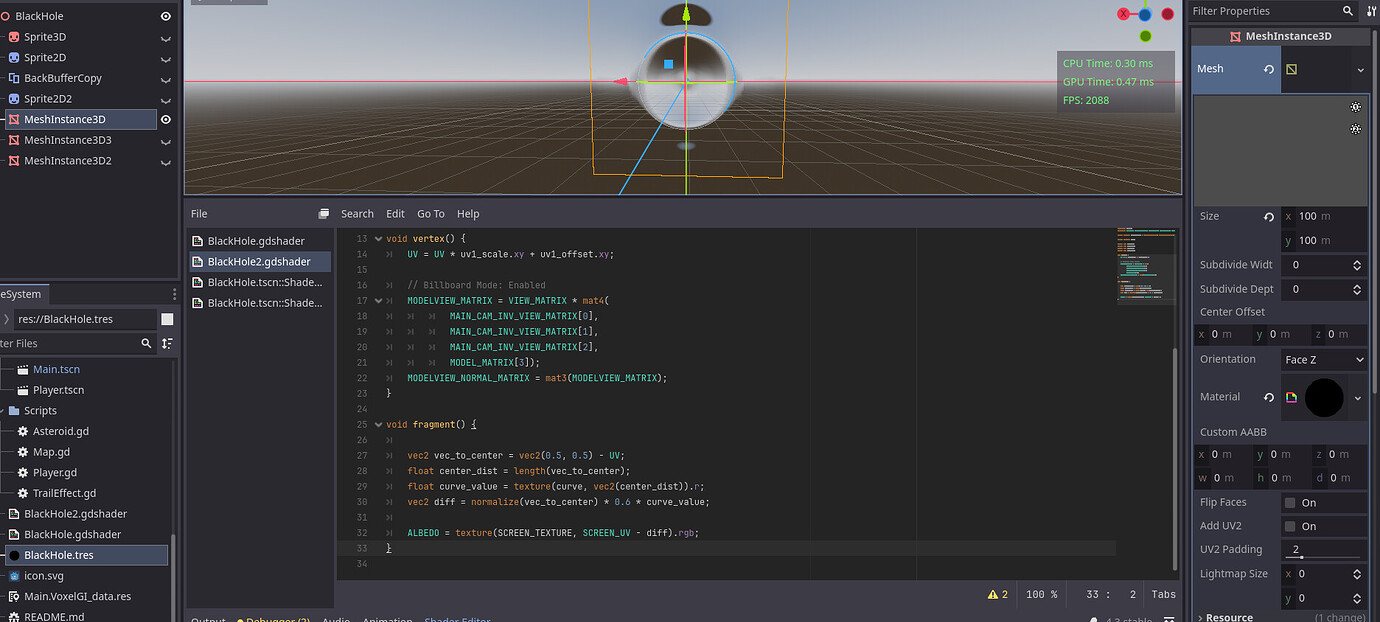Open the Search menu in the shader editor

[x=357, y=213]
